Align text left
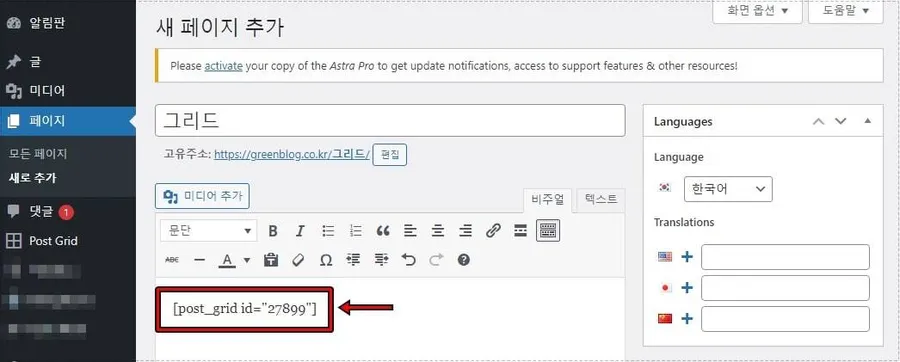The width and height of the screenshot is (900, 362). (x=410, y=231)
